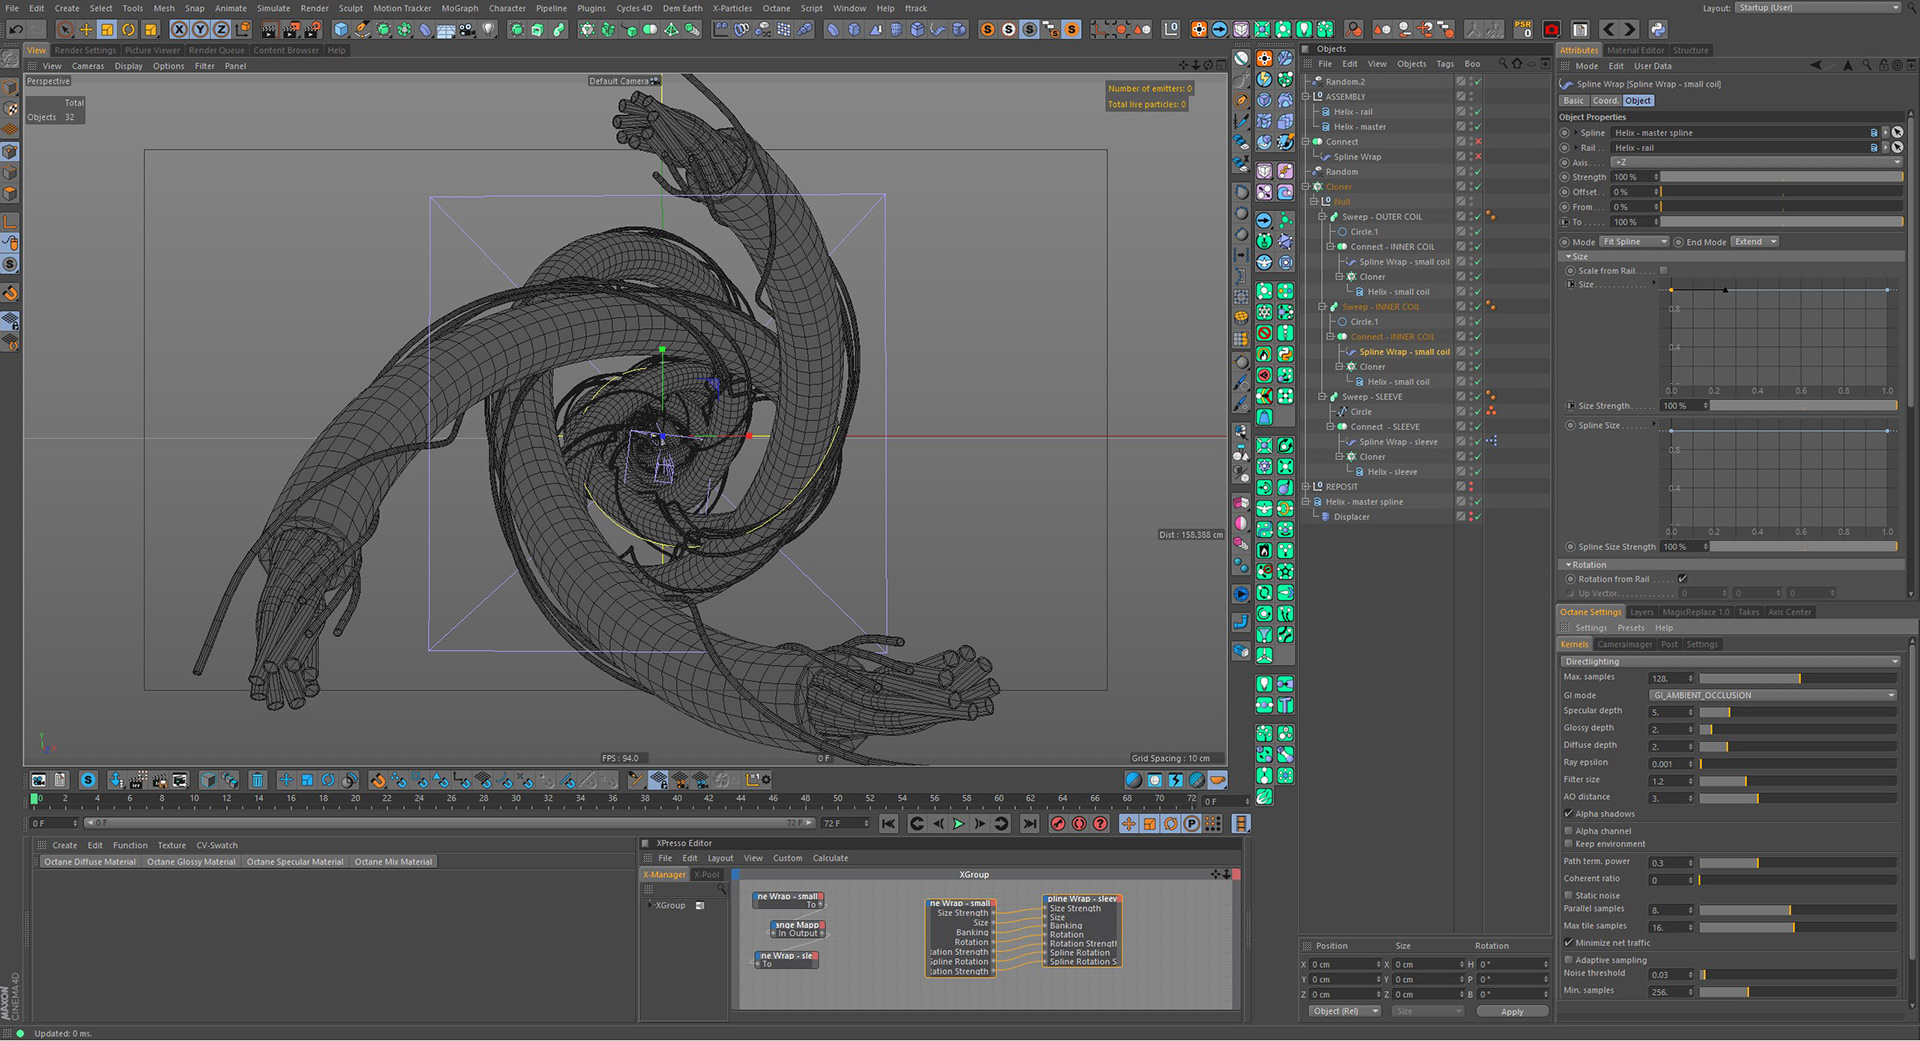
Task: Toggle the Minimize net traffic checkbox
Action: pyautogui.click(x=1568, y=943)
